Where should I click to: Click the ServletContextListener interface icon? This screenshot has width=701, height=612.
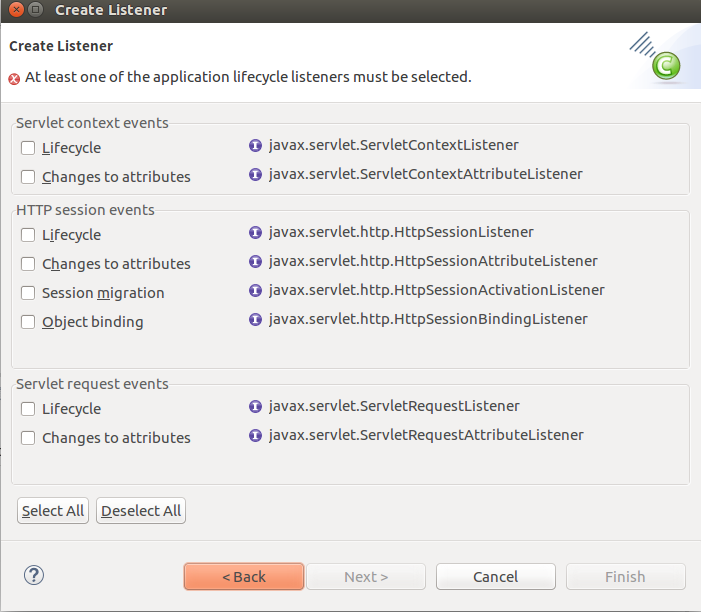256,146
